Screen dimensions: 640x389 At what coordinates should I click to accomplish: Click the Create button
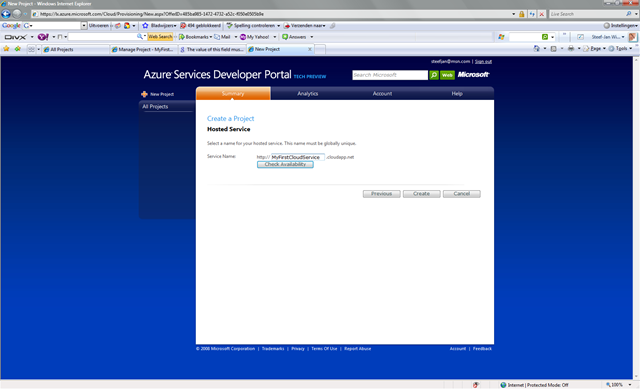[422, 194]
